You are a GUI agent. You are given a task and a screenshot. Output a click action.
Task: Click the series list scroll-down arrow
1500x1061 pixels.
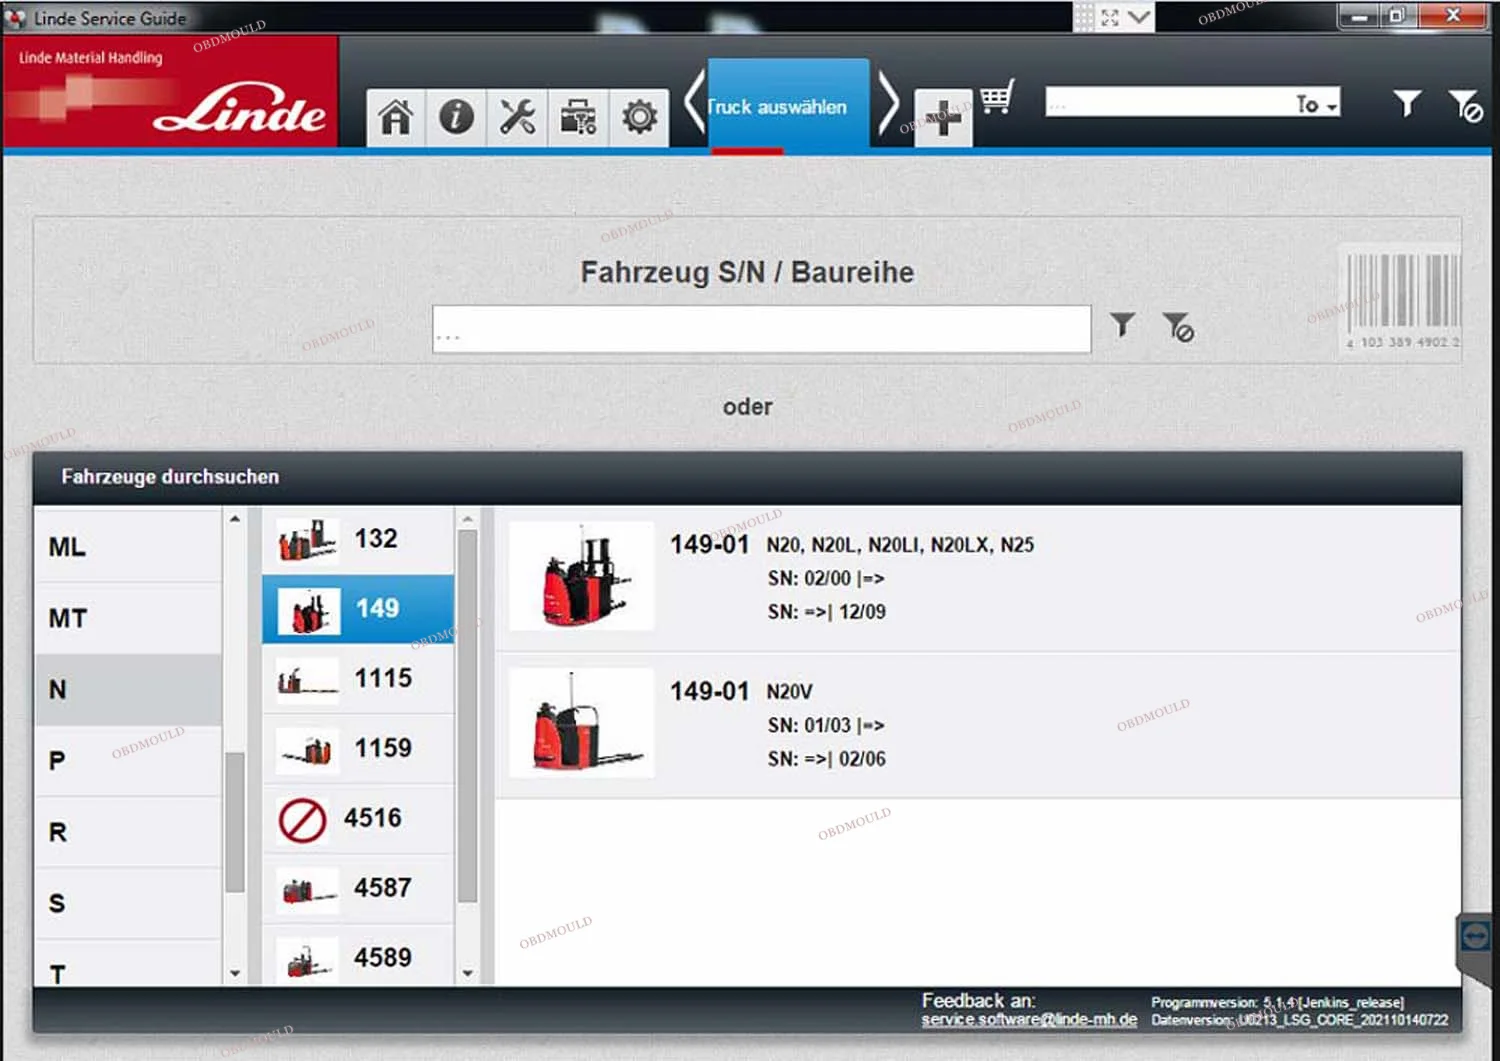[467, 973]
